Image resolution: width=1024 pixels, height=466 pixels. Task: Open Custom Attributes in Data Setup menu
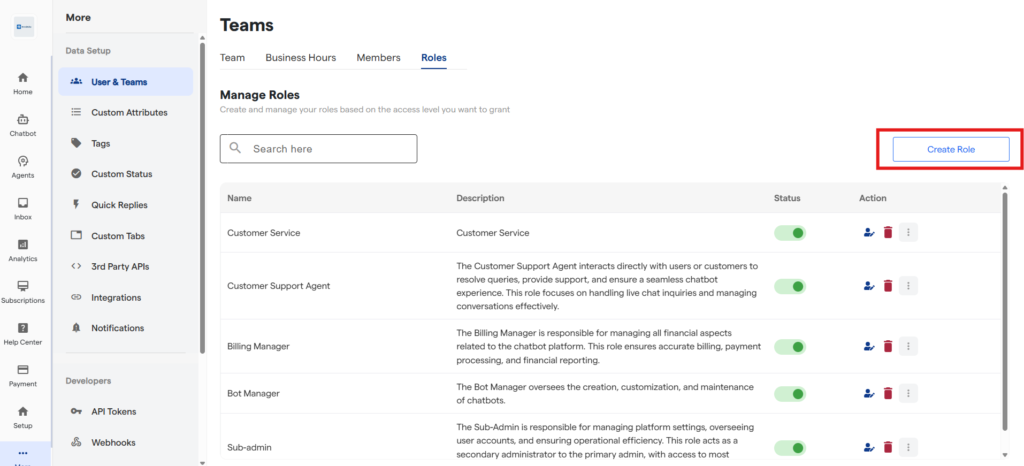pyautogui.click(x=128, y=113)
